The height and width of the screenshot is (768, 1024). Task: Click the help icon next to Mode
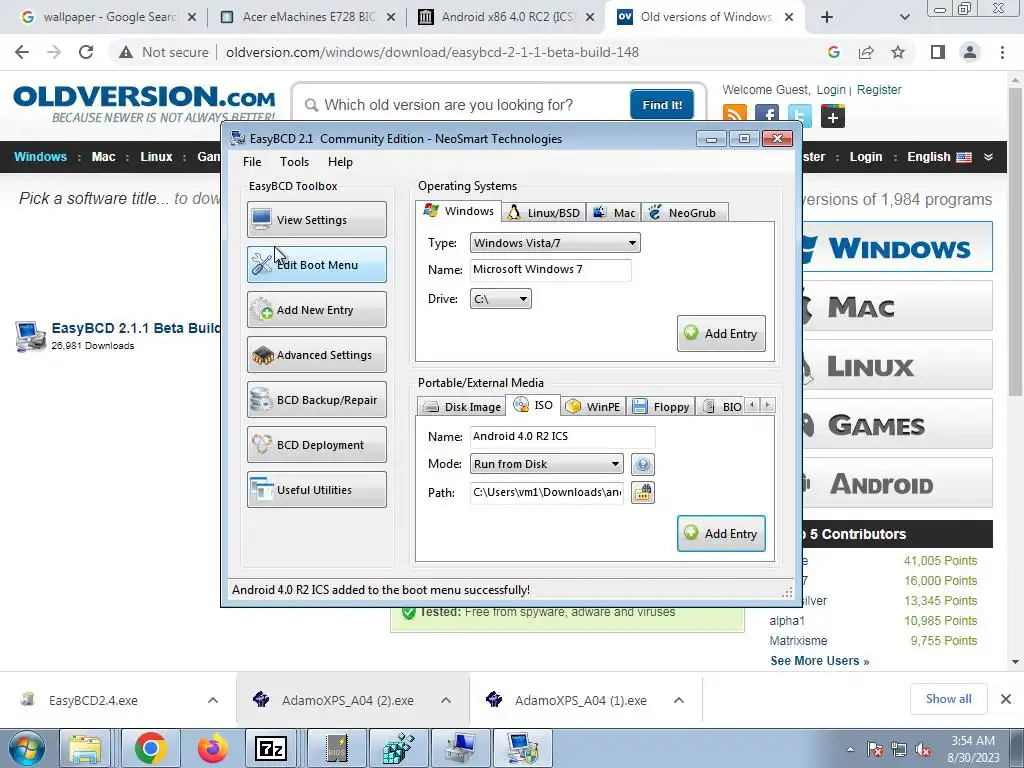(643, 464)
